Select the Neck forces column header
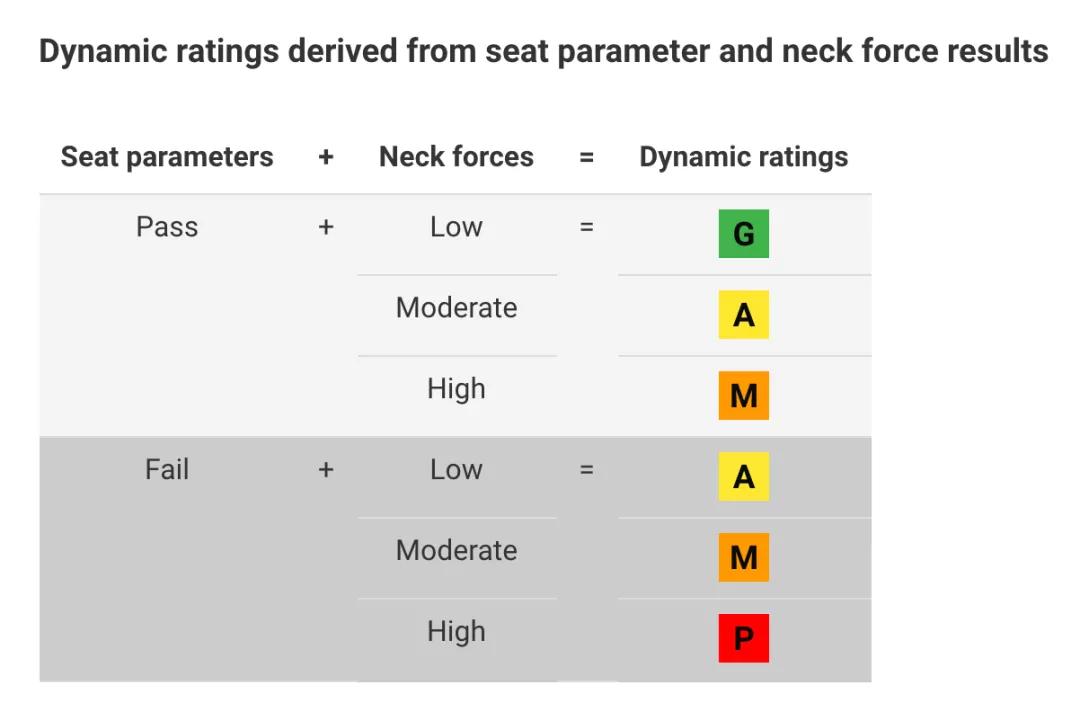 pos(456,156)
